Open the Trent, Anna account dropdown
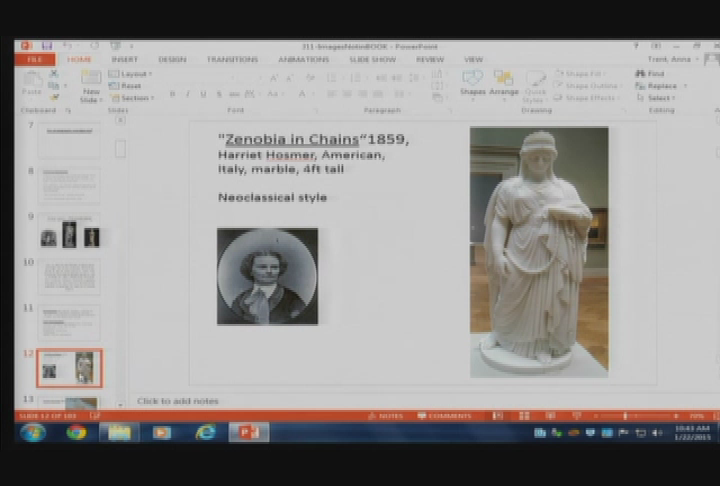The width and height of the screenshot is (720, 486). click(x=673, y=59)
